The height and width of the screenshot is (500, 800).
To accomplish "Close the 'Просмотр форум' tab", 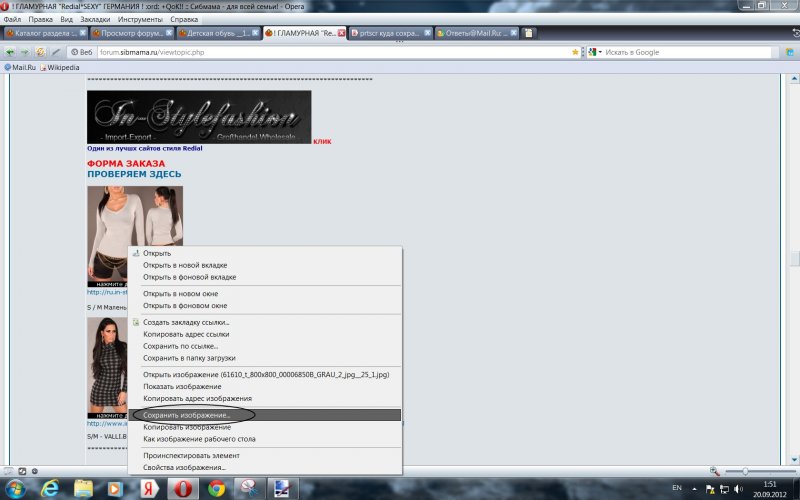I will click(169, 33).
